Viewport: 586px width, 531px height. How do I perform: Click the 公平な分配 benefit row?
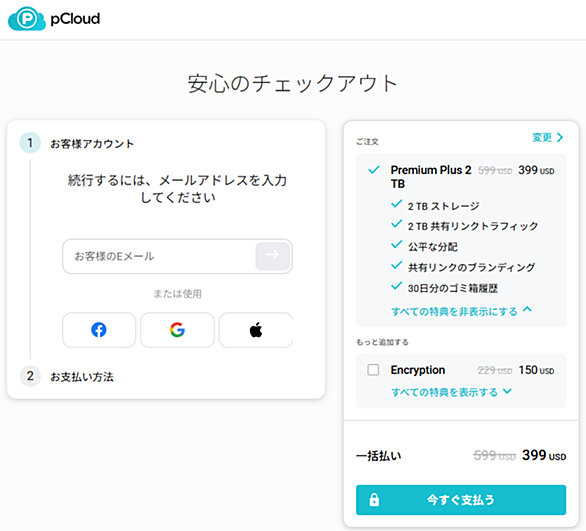coord(425,247)
